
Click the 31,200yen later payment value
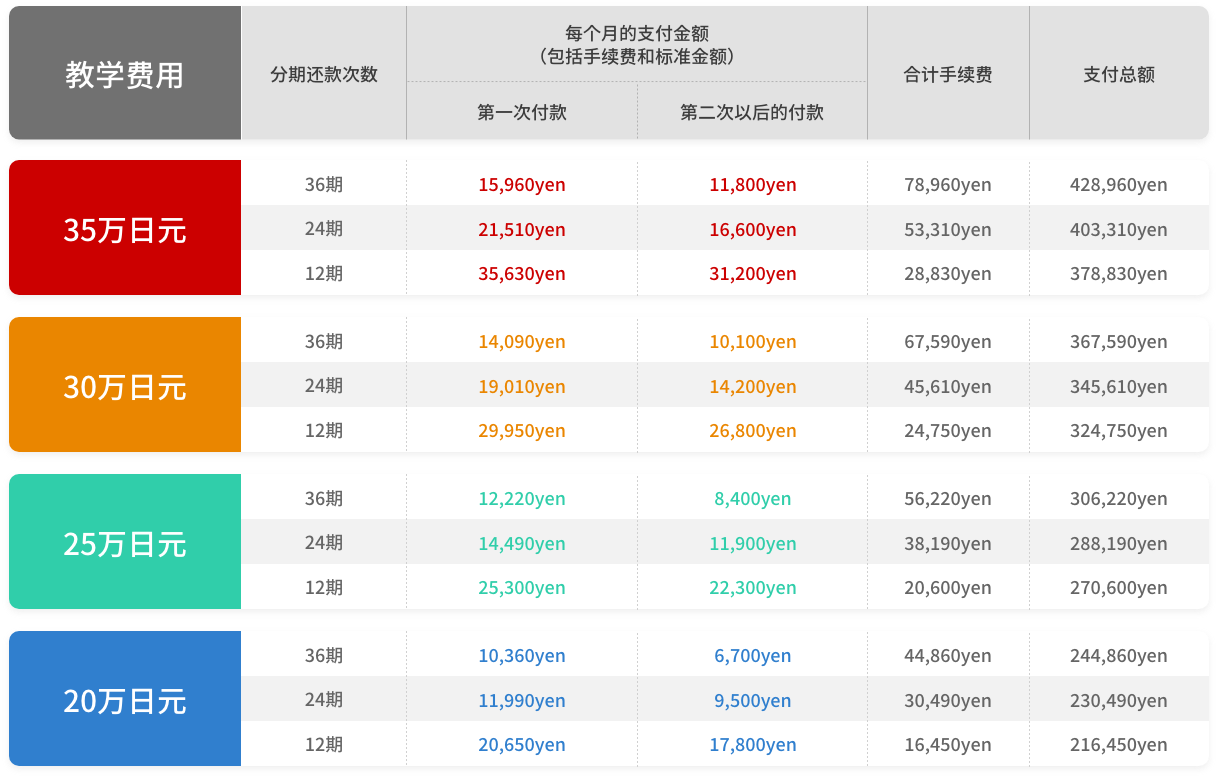tap(753, 274)
